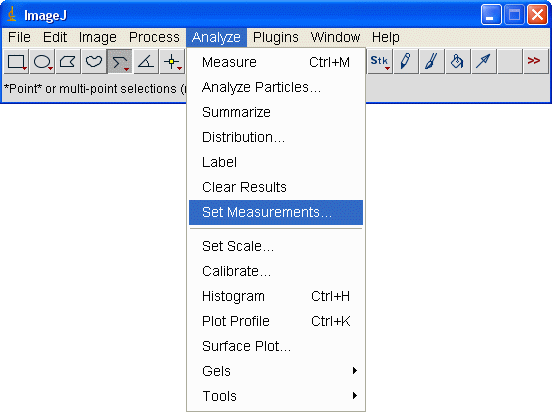
Task: Choose the Polygon selection tool
Action: (x=68, y=62)
